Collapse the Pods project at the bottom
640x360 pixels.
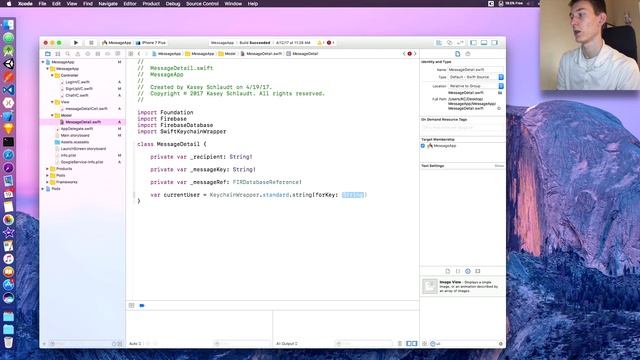click(x=43, y=189)
